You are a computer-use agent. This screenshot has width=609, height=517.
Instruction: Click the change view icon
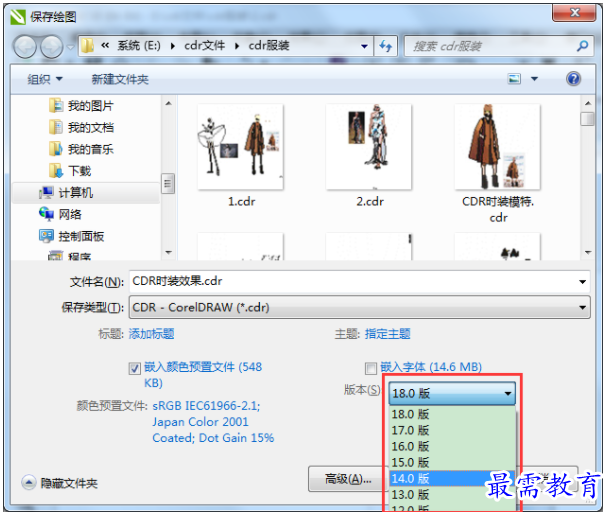click(514, 79)
